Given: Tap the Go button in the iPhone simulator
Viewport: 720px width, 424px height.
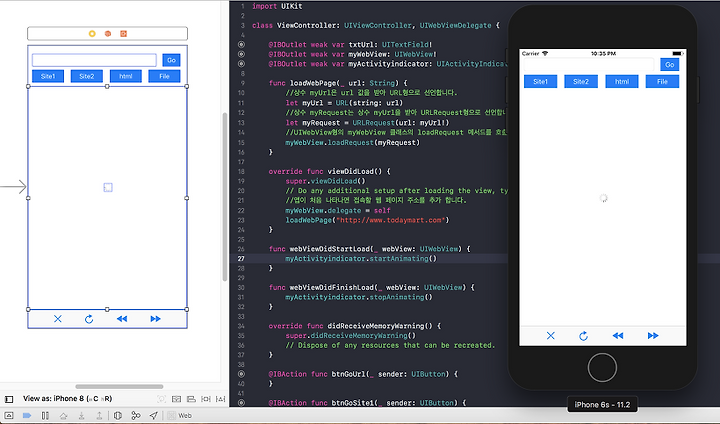Looking at the screenshot, I should click(669, 65).
